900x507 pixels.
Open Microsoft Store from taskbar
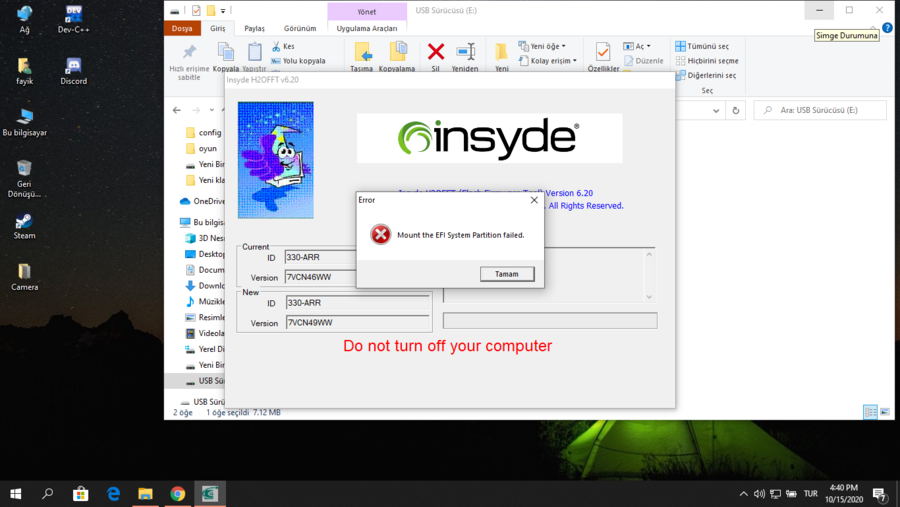[80, 494]
